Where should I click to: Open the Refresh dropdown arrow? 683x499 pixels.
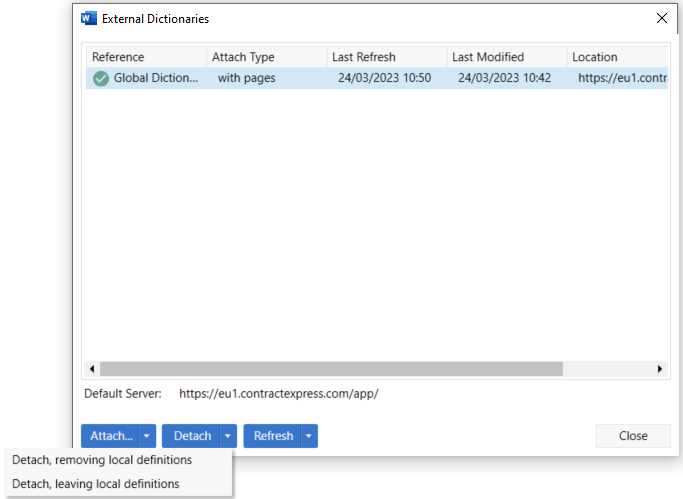pyautogui.click(x=309, y=436)
